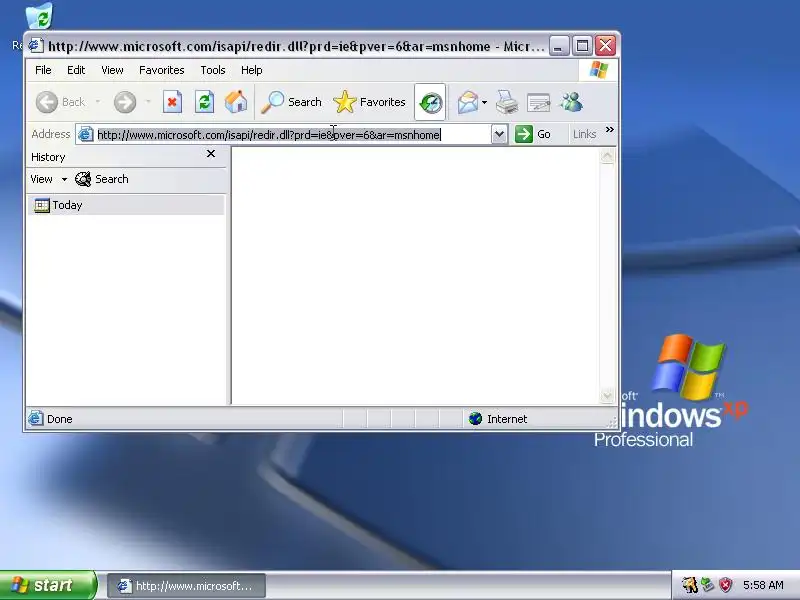Click the Start button
800x600 pixels.
[x=48, y=585]
